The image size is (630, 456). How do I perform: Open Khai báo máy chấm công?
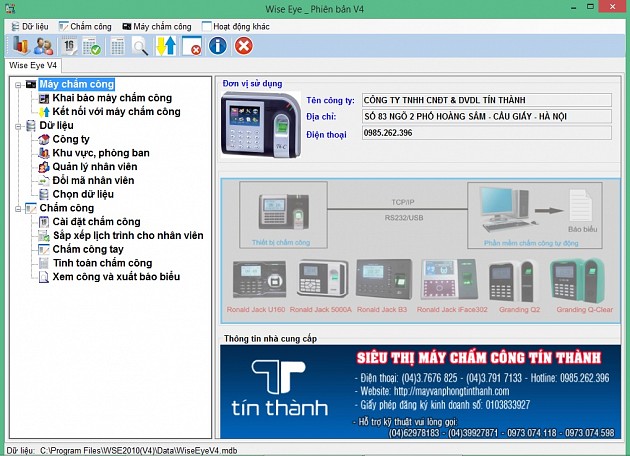coord(112,98)
